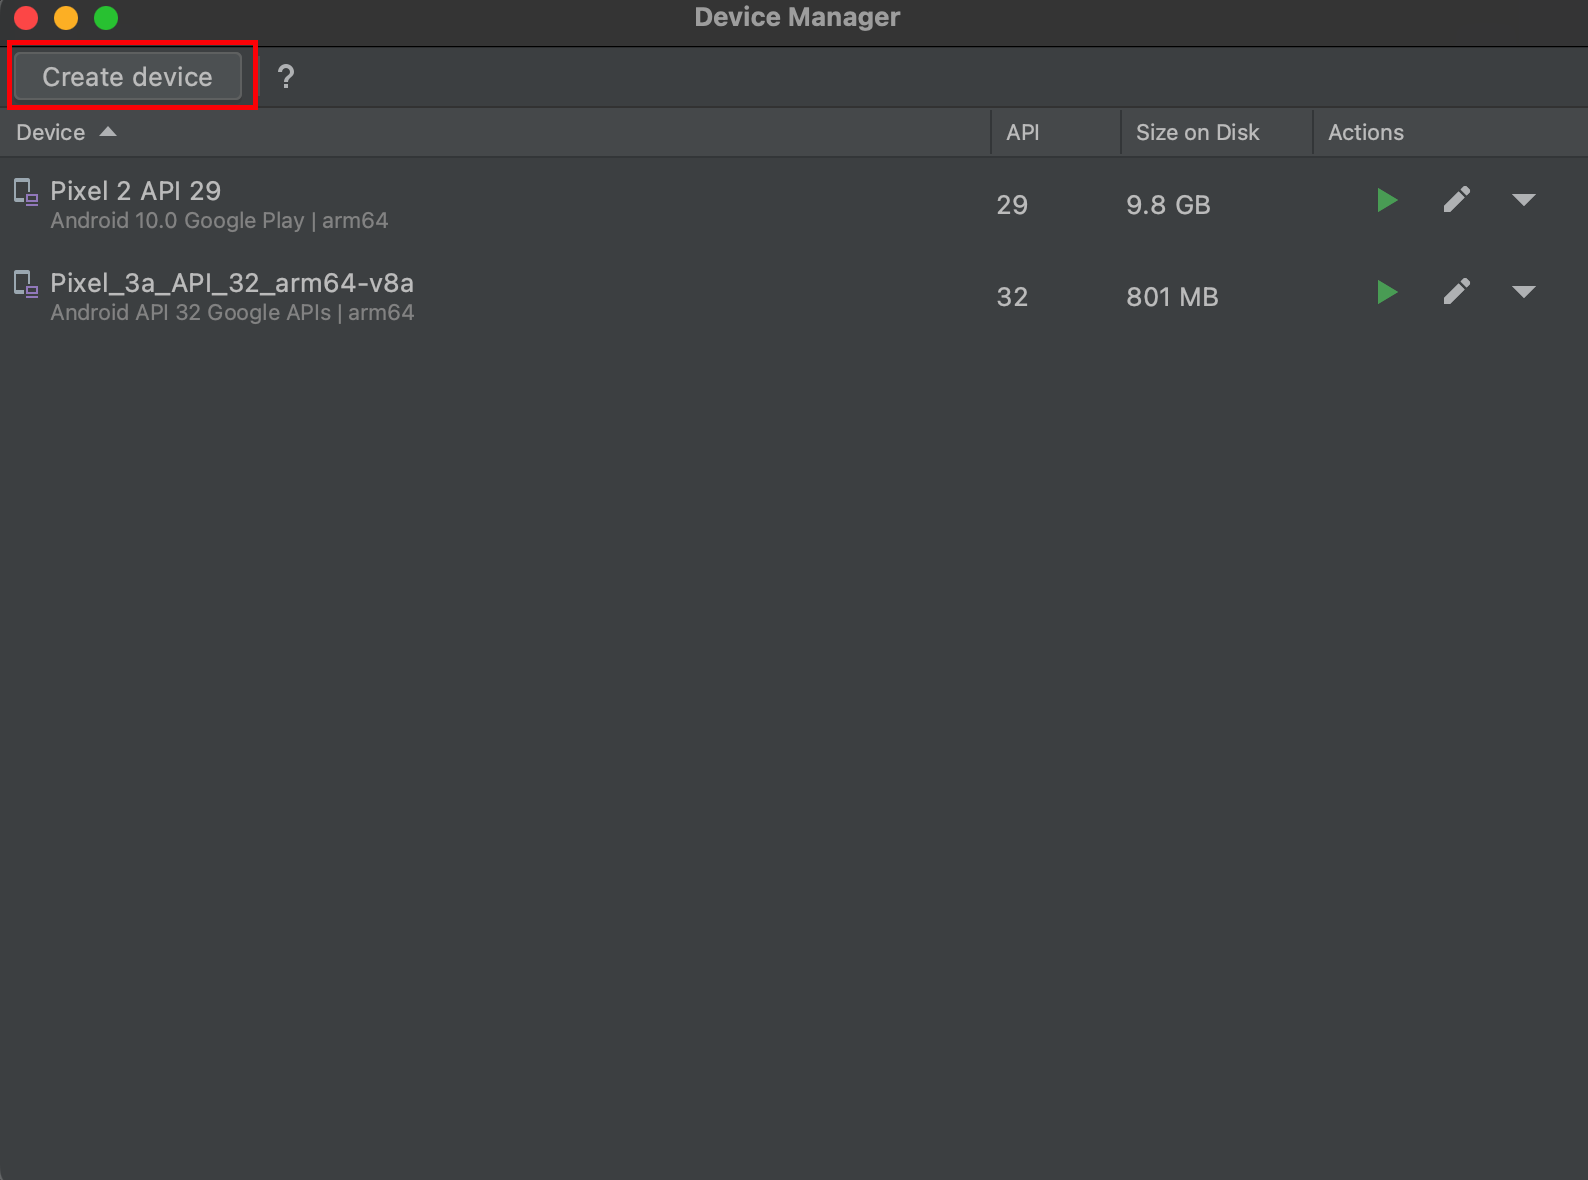Minimize the Device Manager window
1588x1180 pixels.
tap(66, 18)
